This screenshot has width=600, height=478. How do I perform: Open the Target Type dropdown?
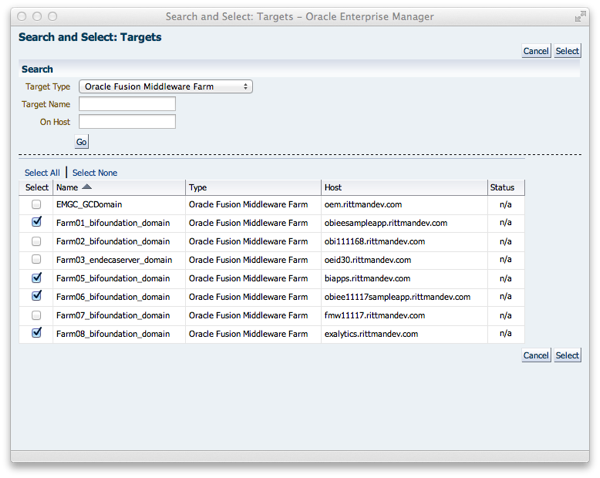tap(166, 86)
